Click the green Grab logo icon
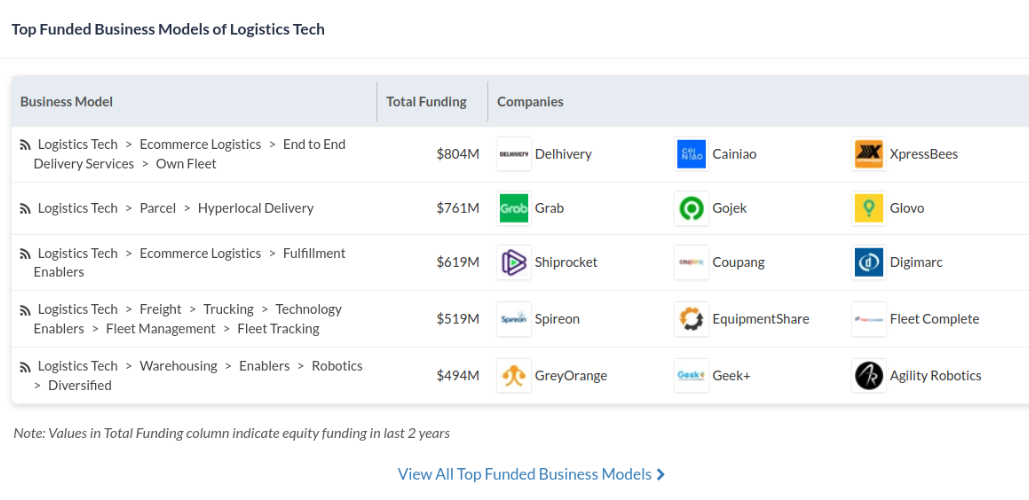 point(514,208)
